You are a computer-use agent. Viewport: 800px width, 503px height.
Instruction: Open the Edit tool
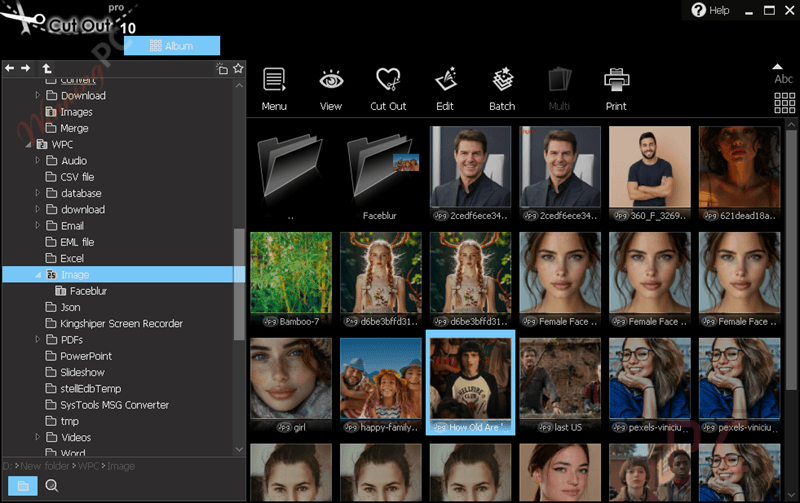(445, 89)
